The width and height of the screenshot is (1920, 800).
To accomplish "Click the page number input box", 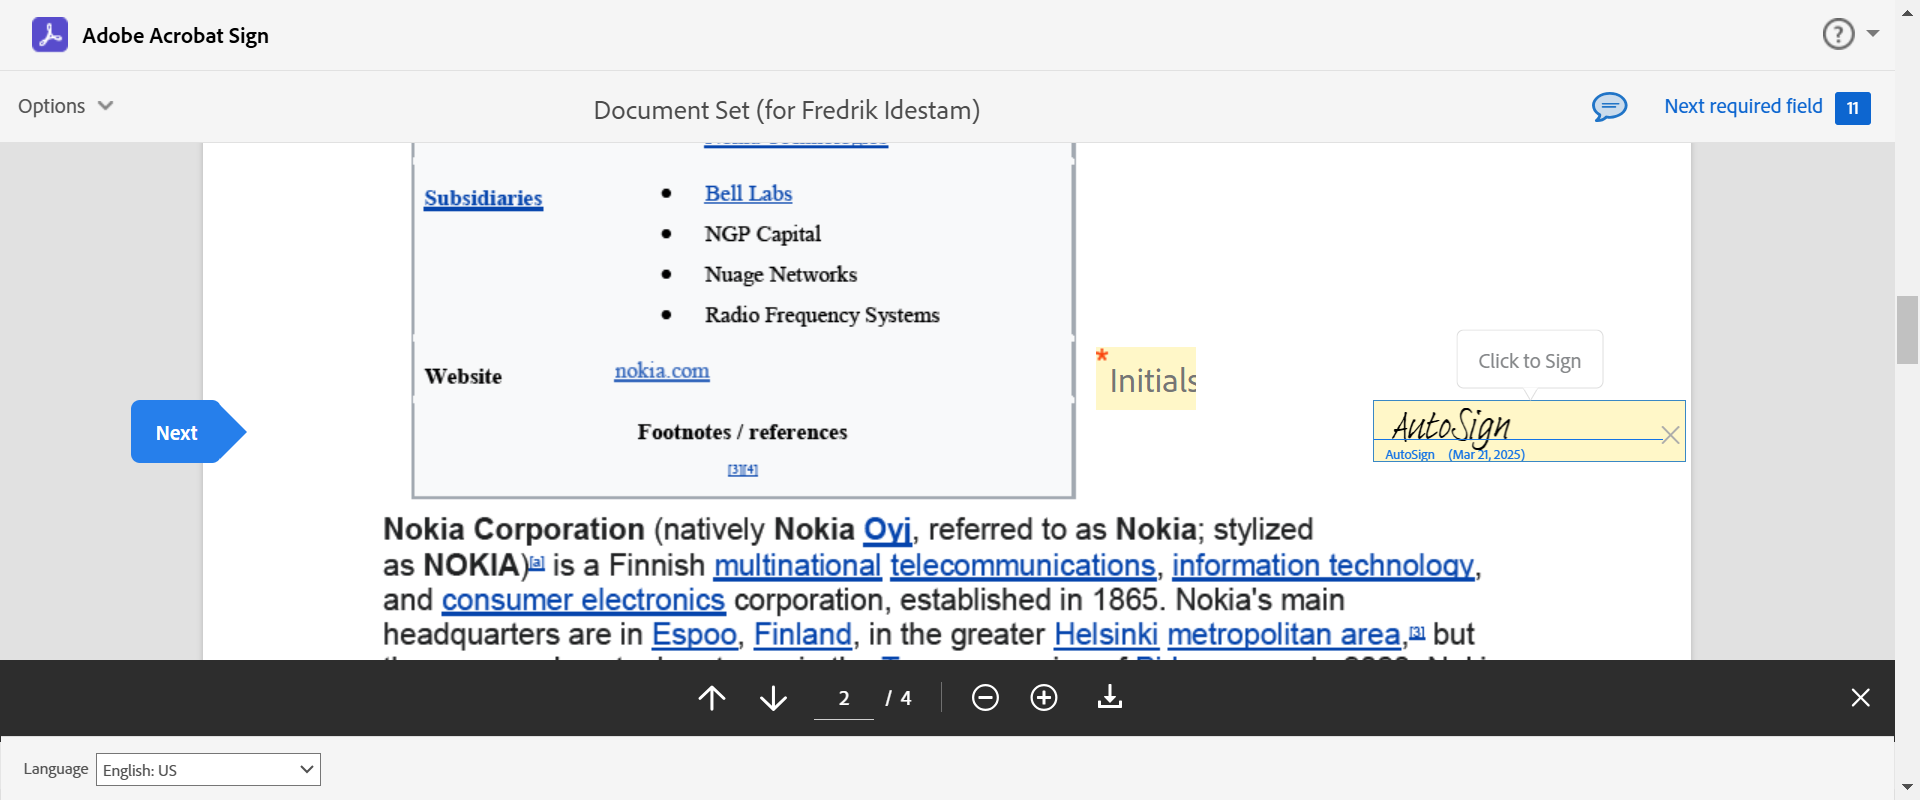I will (x=844, y=698).
